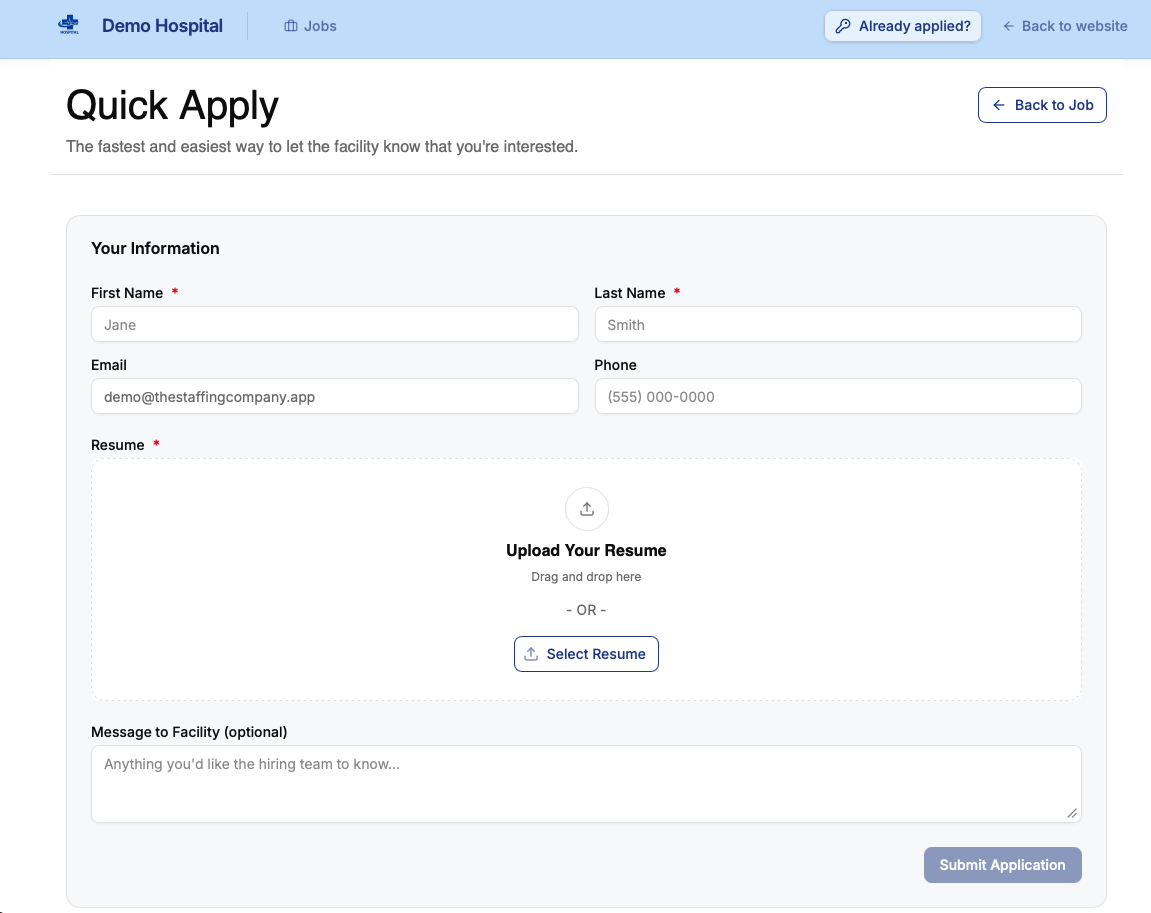Follow the Back to website link

pyautogui.click(x=1065, y=26)
